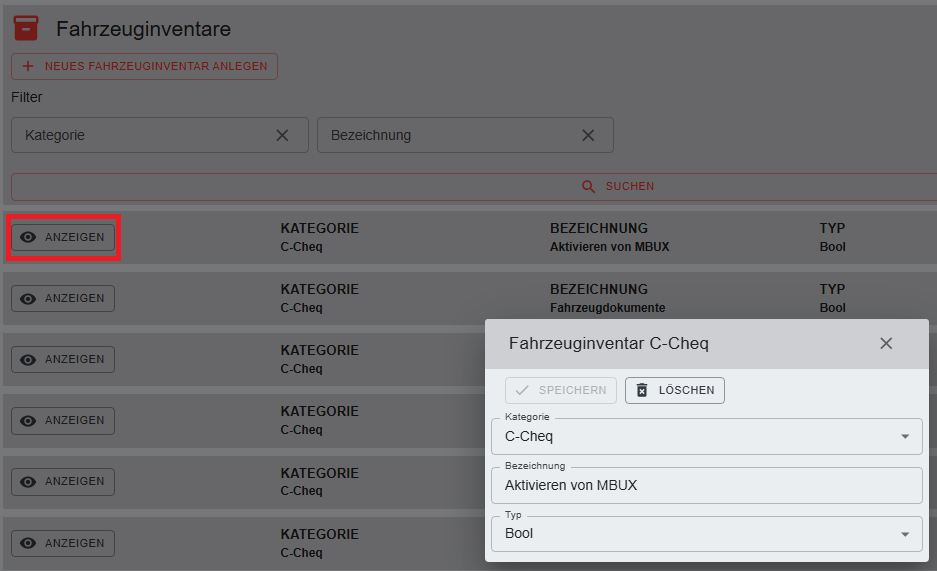Click the trash icon on Löschen button
This screenshot has height=571, width=937.
coord(642,390)
